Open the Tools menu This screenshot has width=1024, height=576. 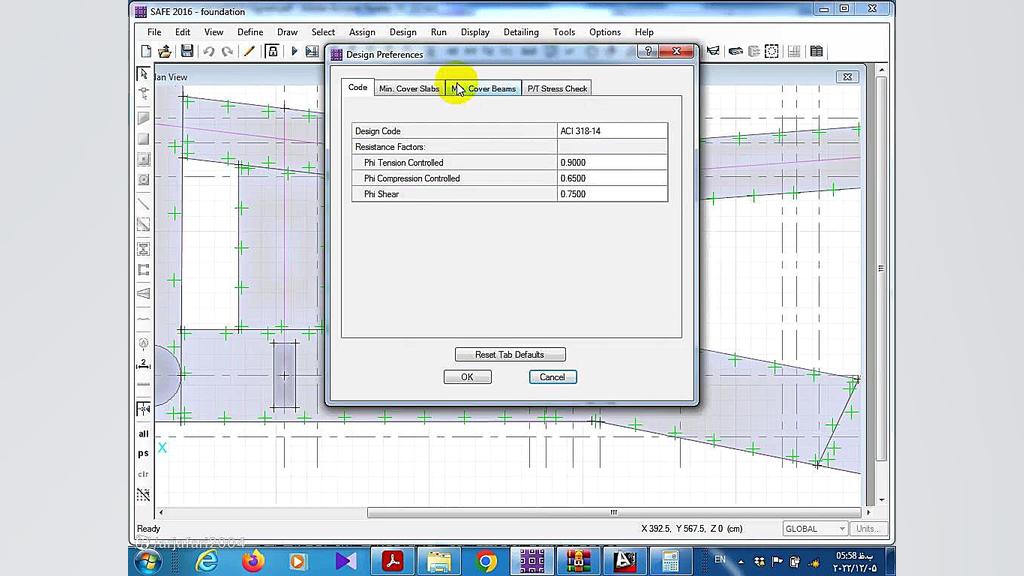(x=564, y=32)
